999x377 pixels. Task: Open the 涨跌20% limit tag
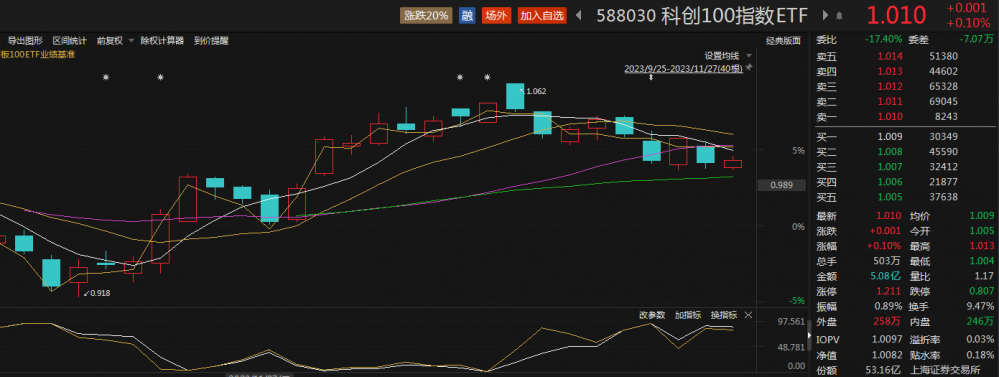click(426, 15)
